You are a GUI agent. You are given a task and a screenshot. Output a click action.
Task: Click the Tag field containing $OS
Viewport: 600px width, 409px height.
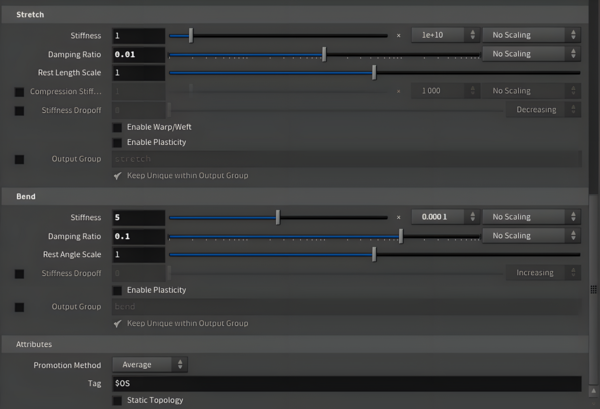click(347, 383)
